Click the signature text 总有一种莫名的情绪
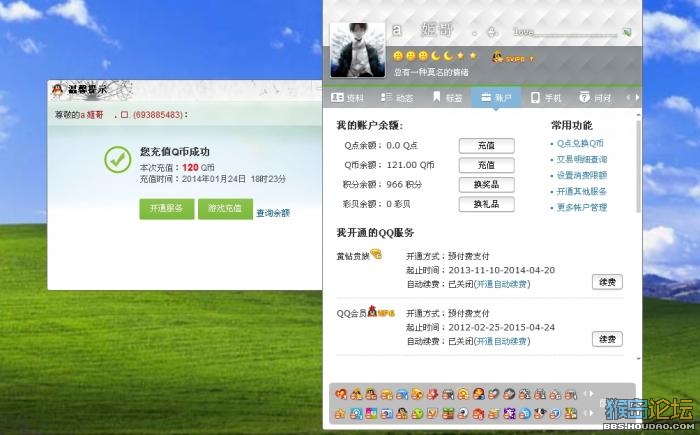Screen dimensions: 700x435 coord(431,72)
